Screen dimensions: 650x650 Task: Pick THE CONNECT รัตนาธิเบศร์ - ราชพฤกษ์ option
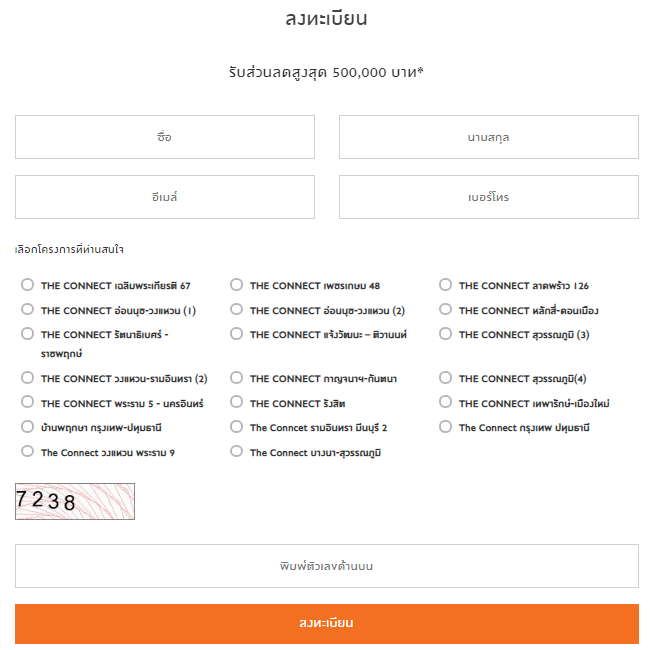point(28,334)
